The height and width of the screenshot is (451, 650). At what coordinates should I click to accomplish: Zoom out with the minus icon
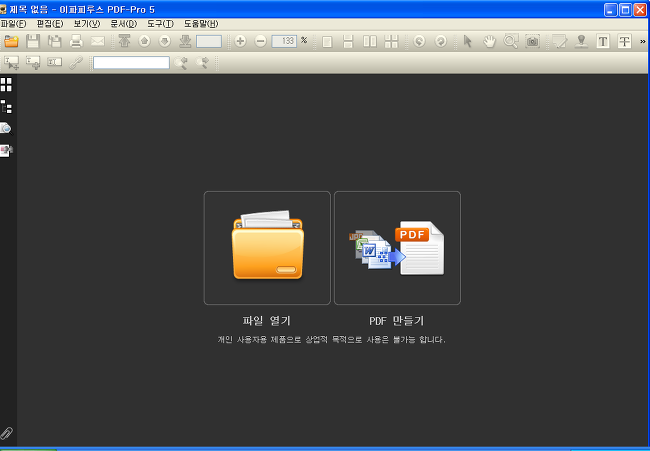click(x=260, y=41)
